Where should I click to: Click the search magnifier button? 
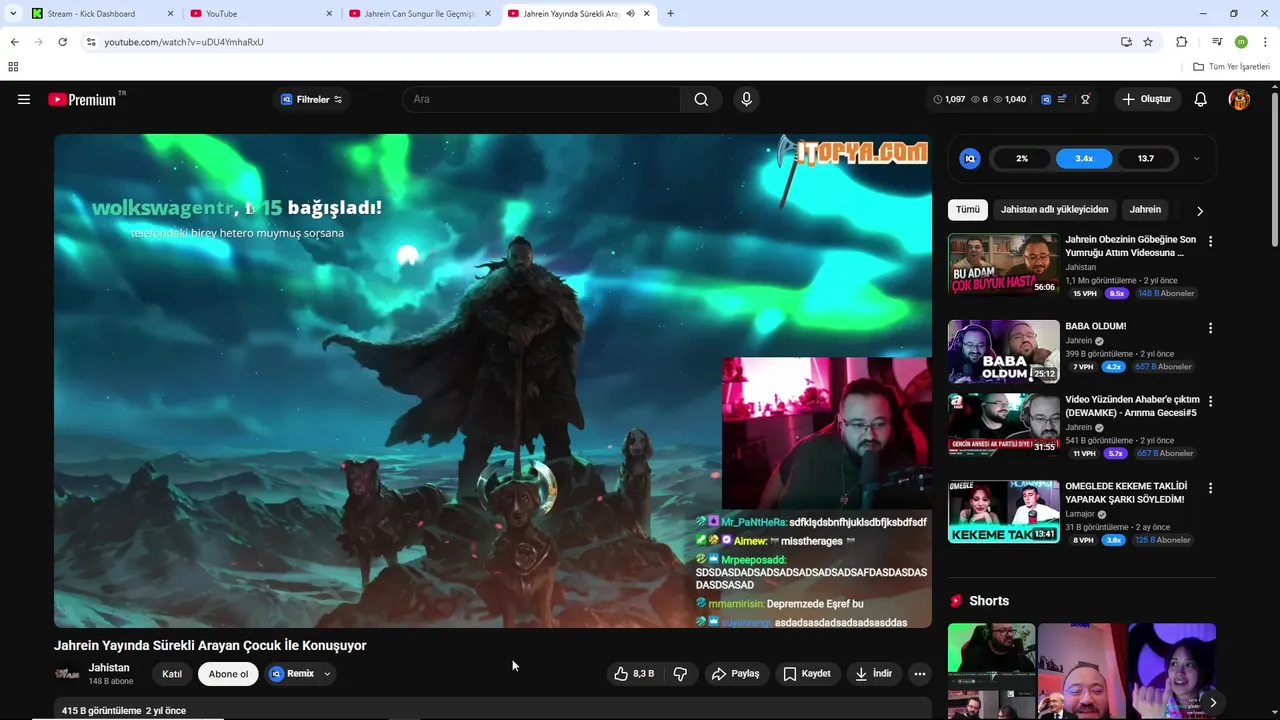click(701, 99)
